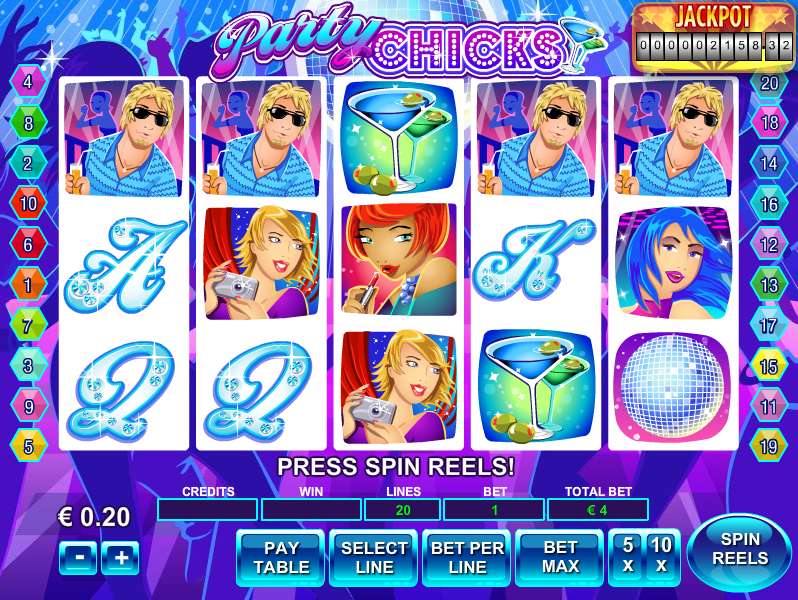This screenshot has width=798, height=600.
Task: Increase coin value with plus button
Action: click(x=120, y=558)
